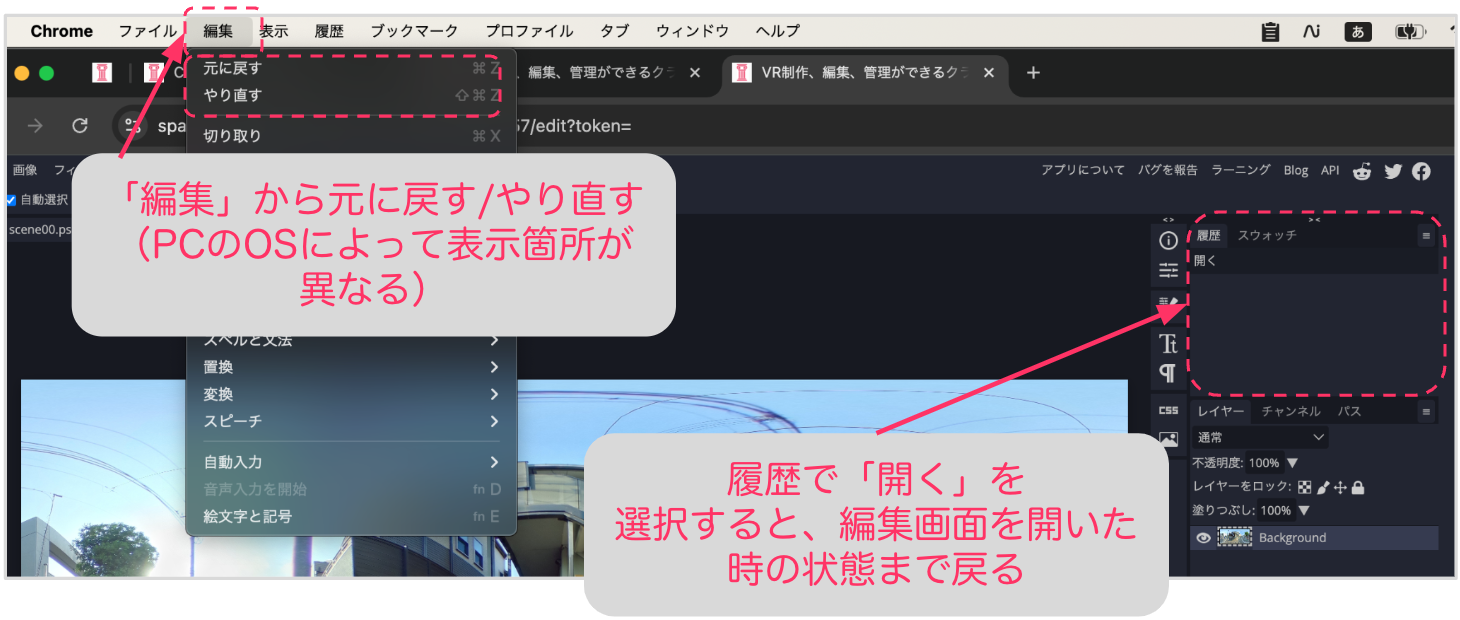
Task: Select 切り取り in Edit menu
Action: pyautogui.click(x=351, y=136)
